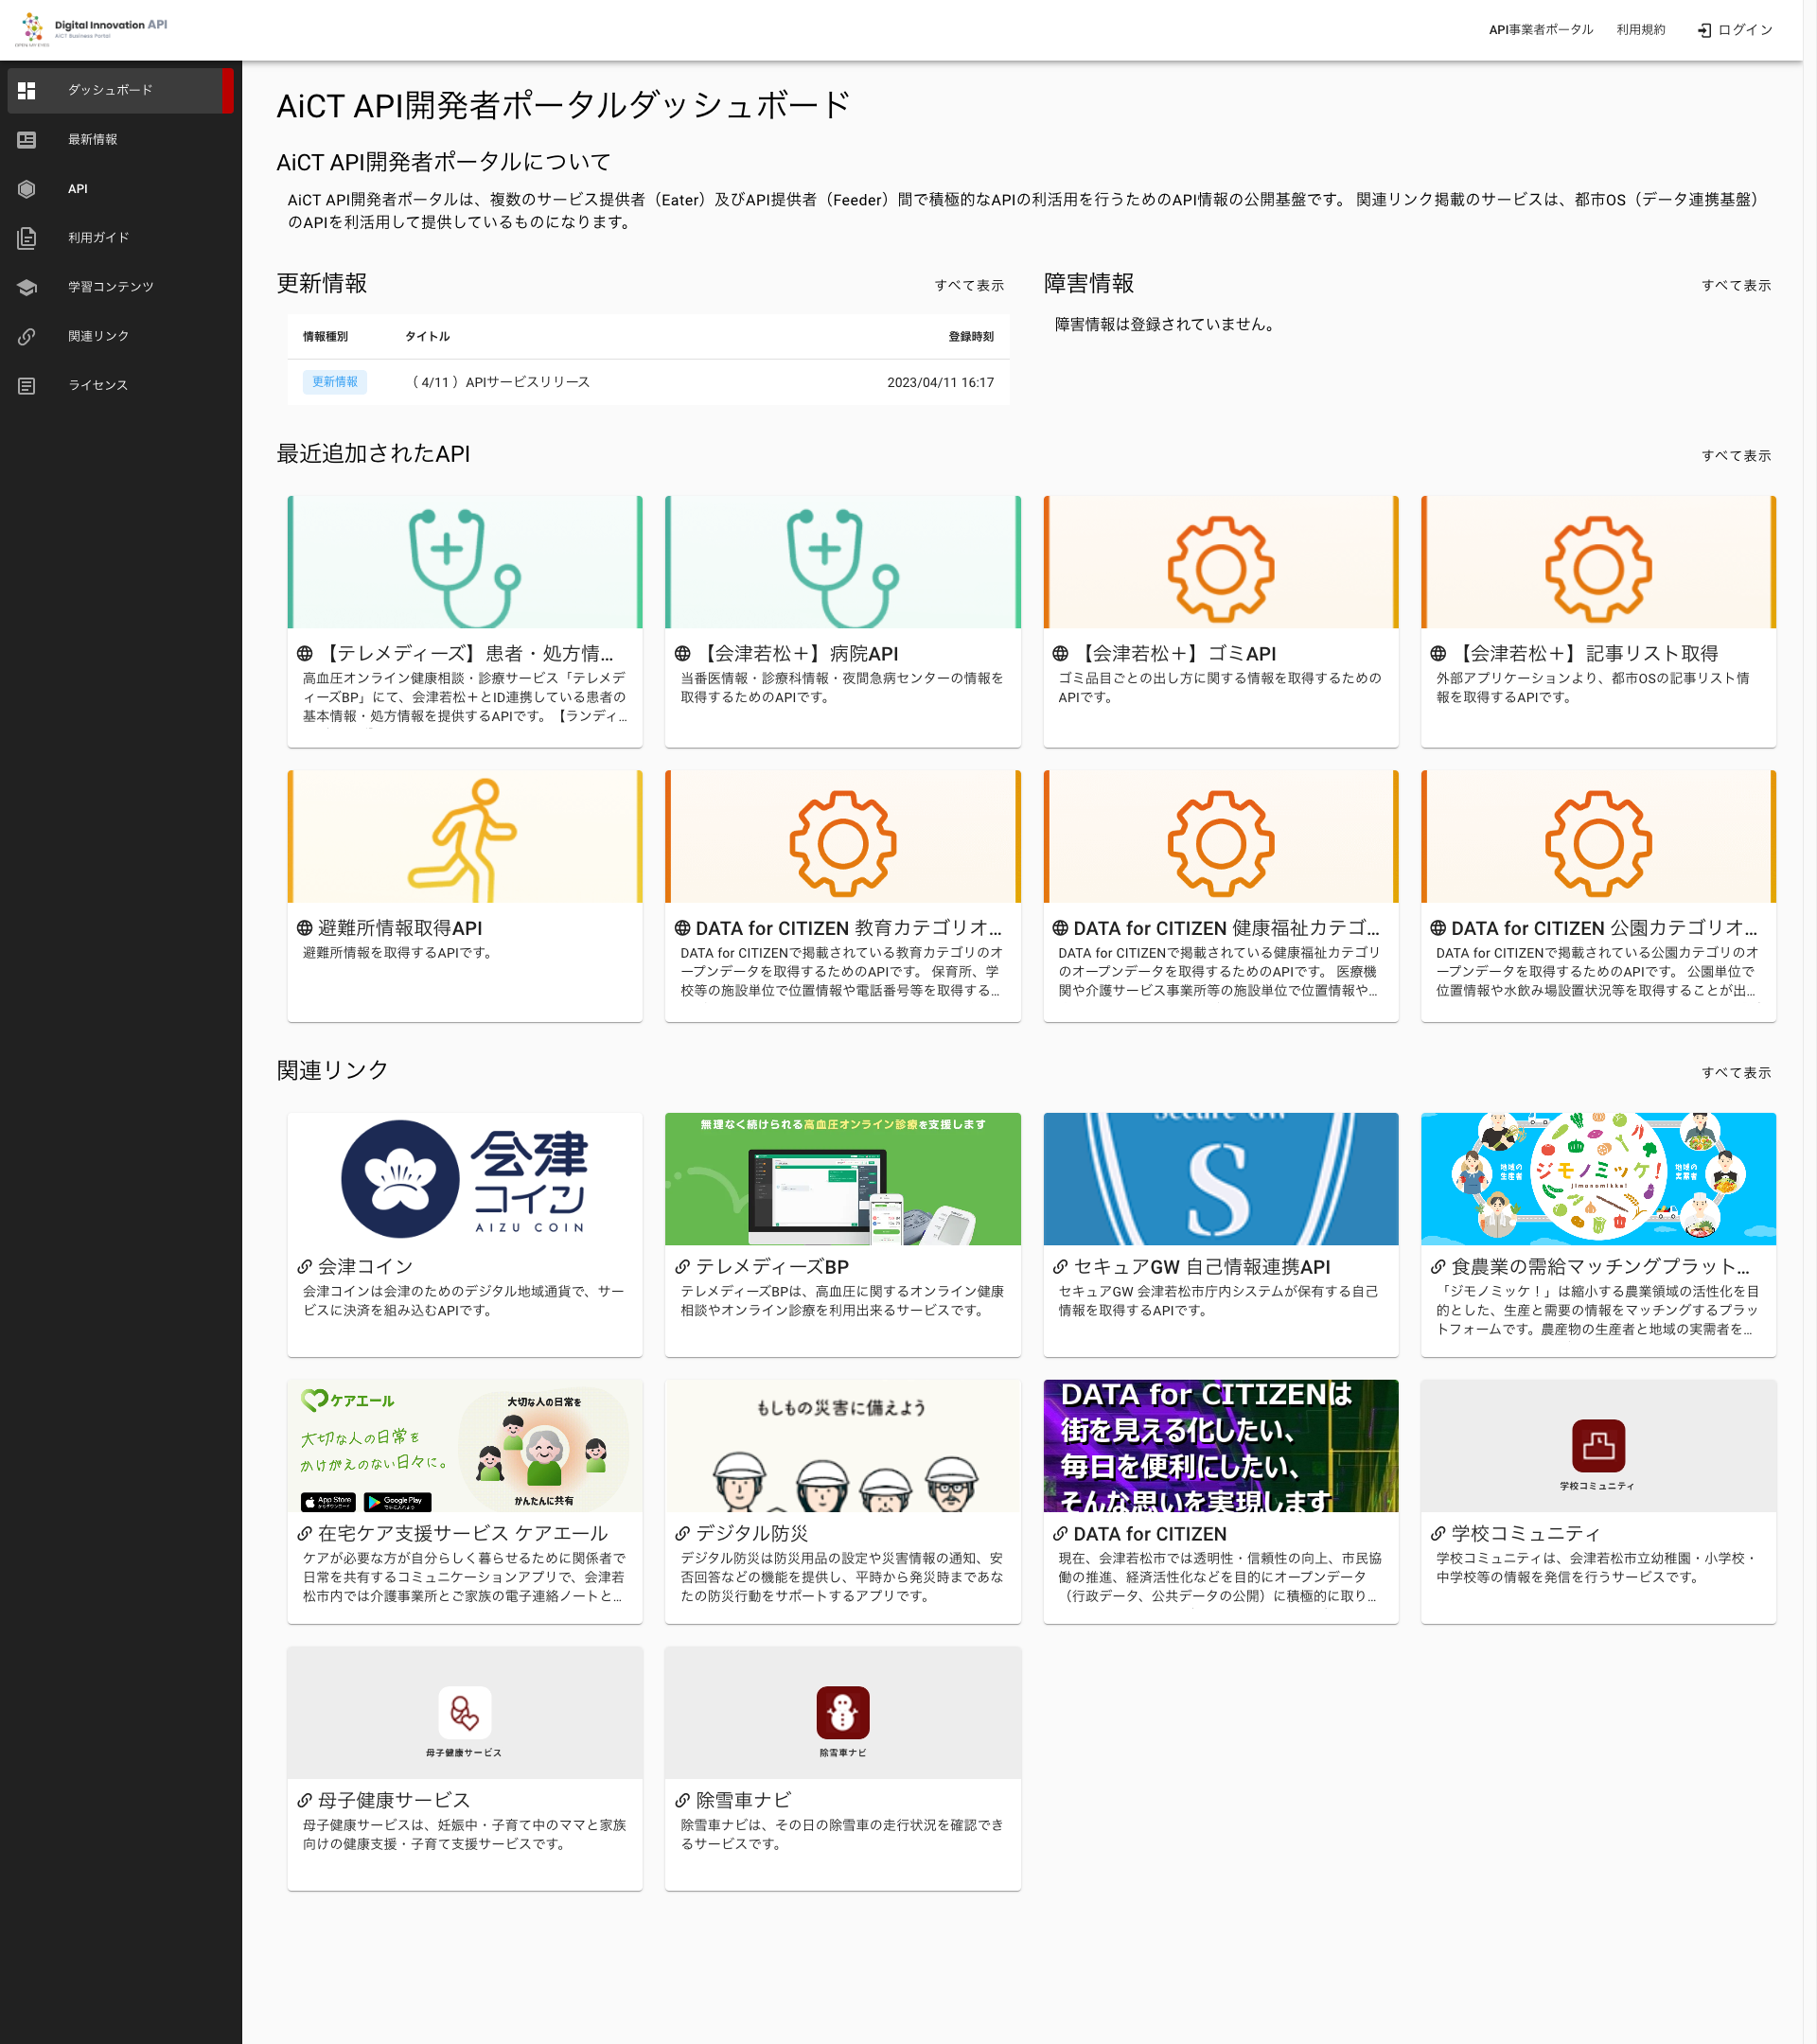Viewport: 1817px width, 2044px height.
Task: Show all entries under 障害情報
Action: pyautogui.click(x=1735, y=285)
